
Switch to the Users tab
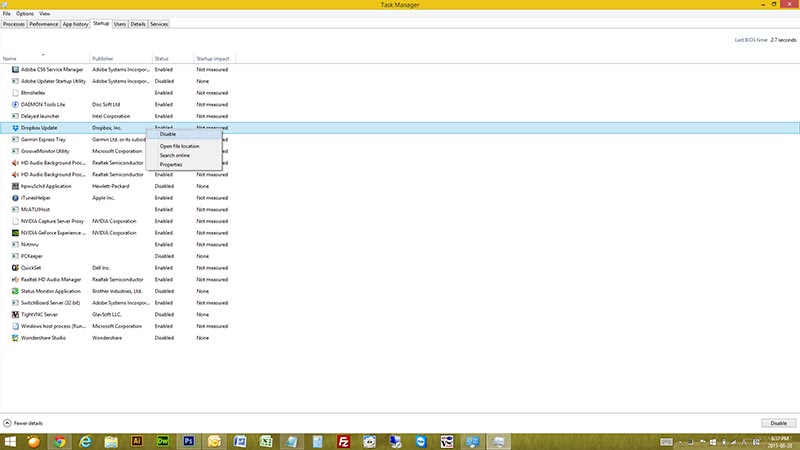120,24
